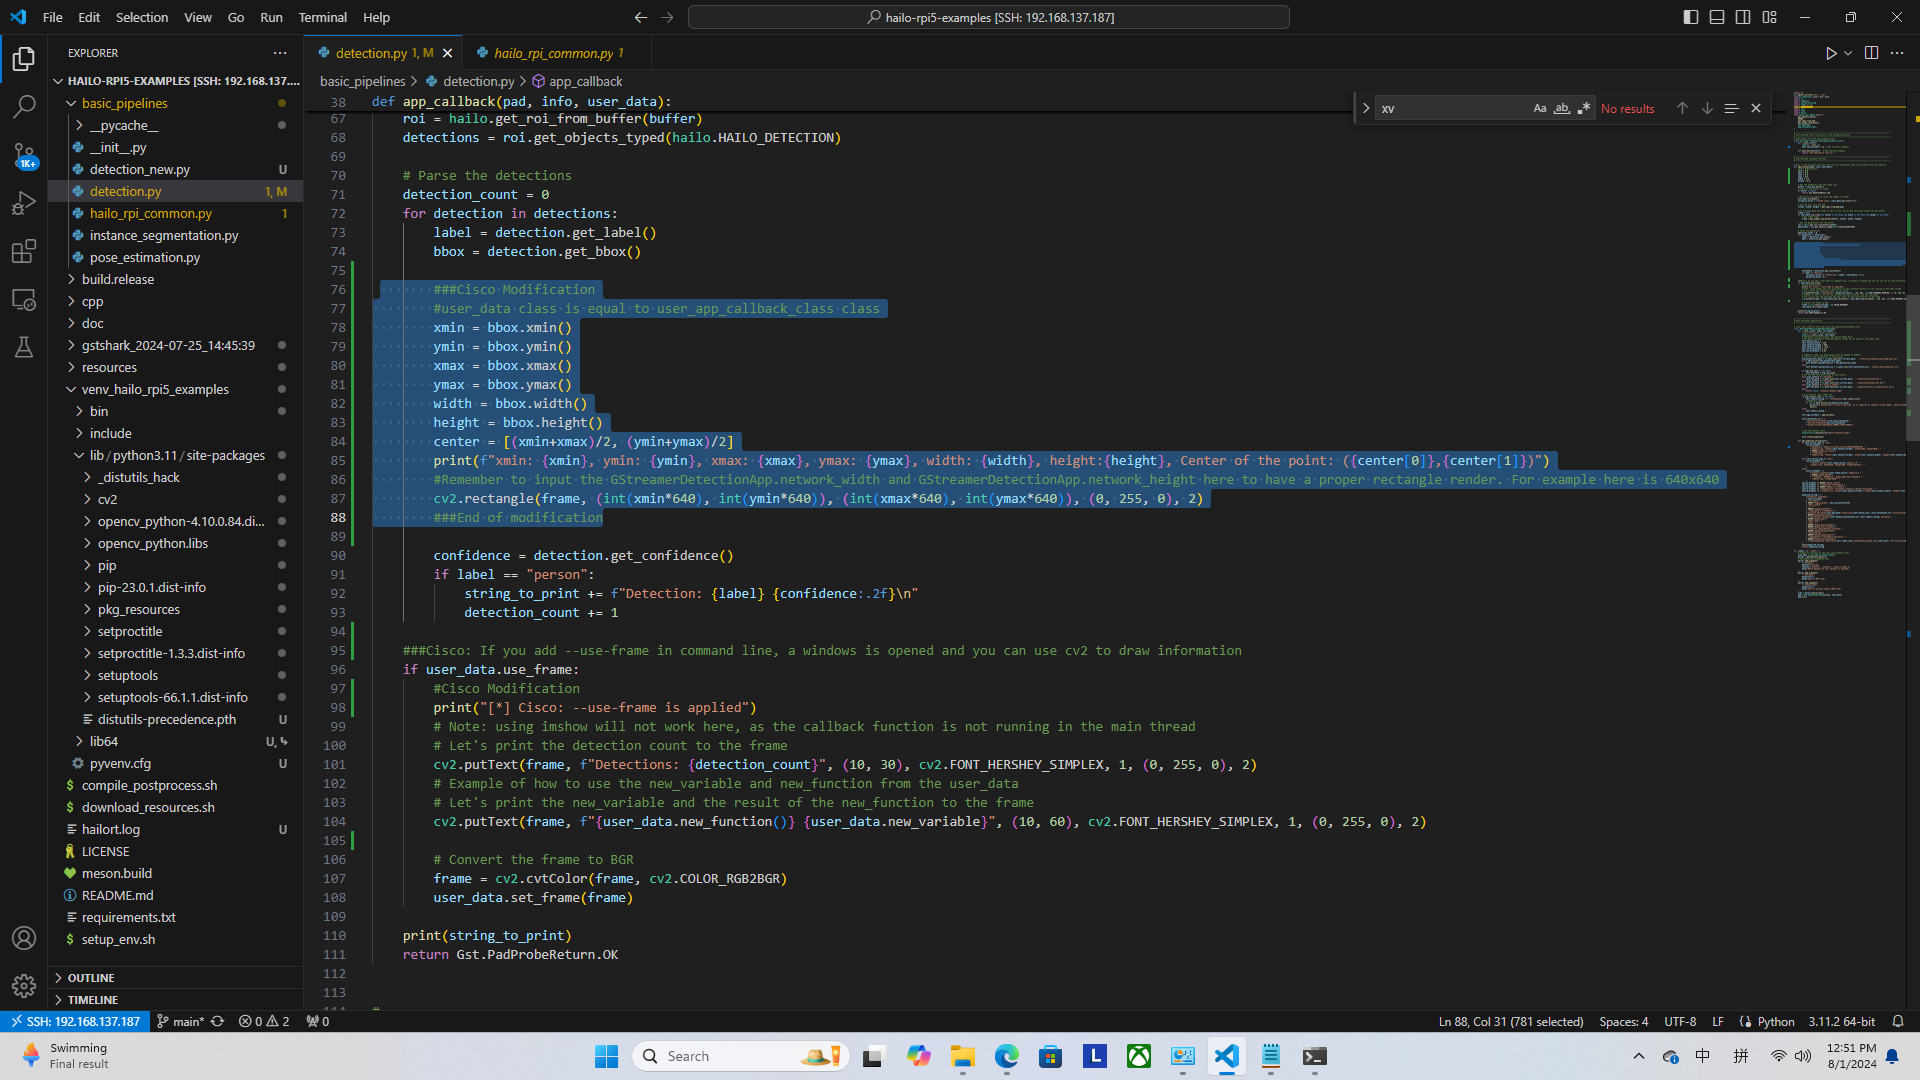Open the Remote Explorer view

24,299
